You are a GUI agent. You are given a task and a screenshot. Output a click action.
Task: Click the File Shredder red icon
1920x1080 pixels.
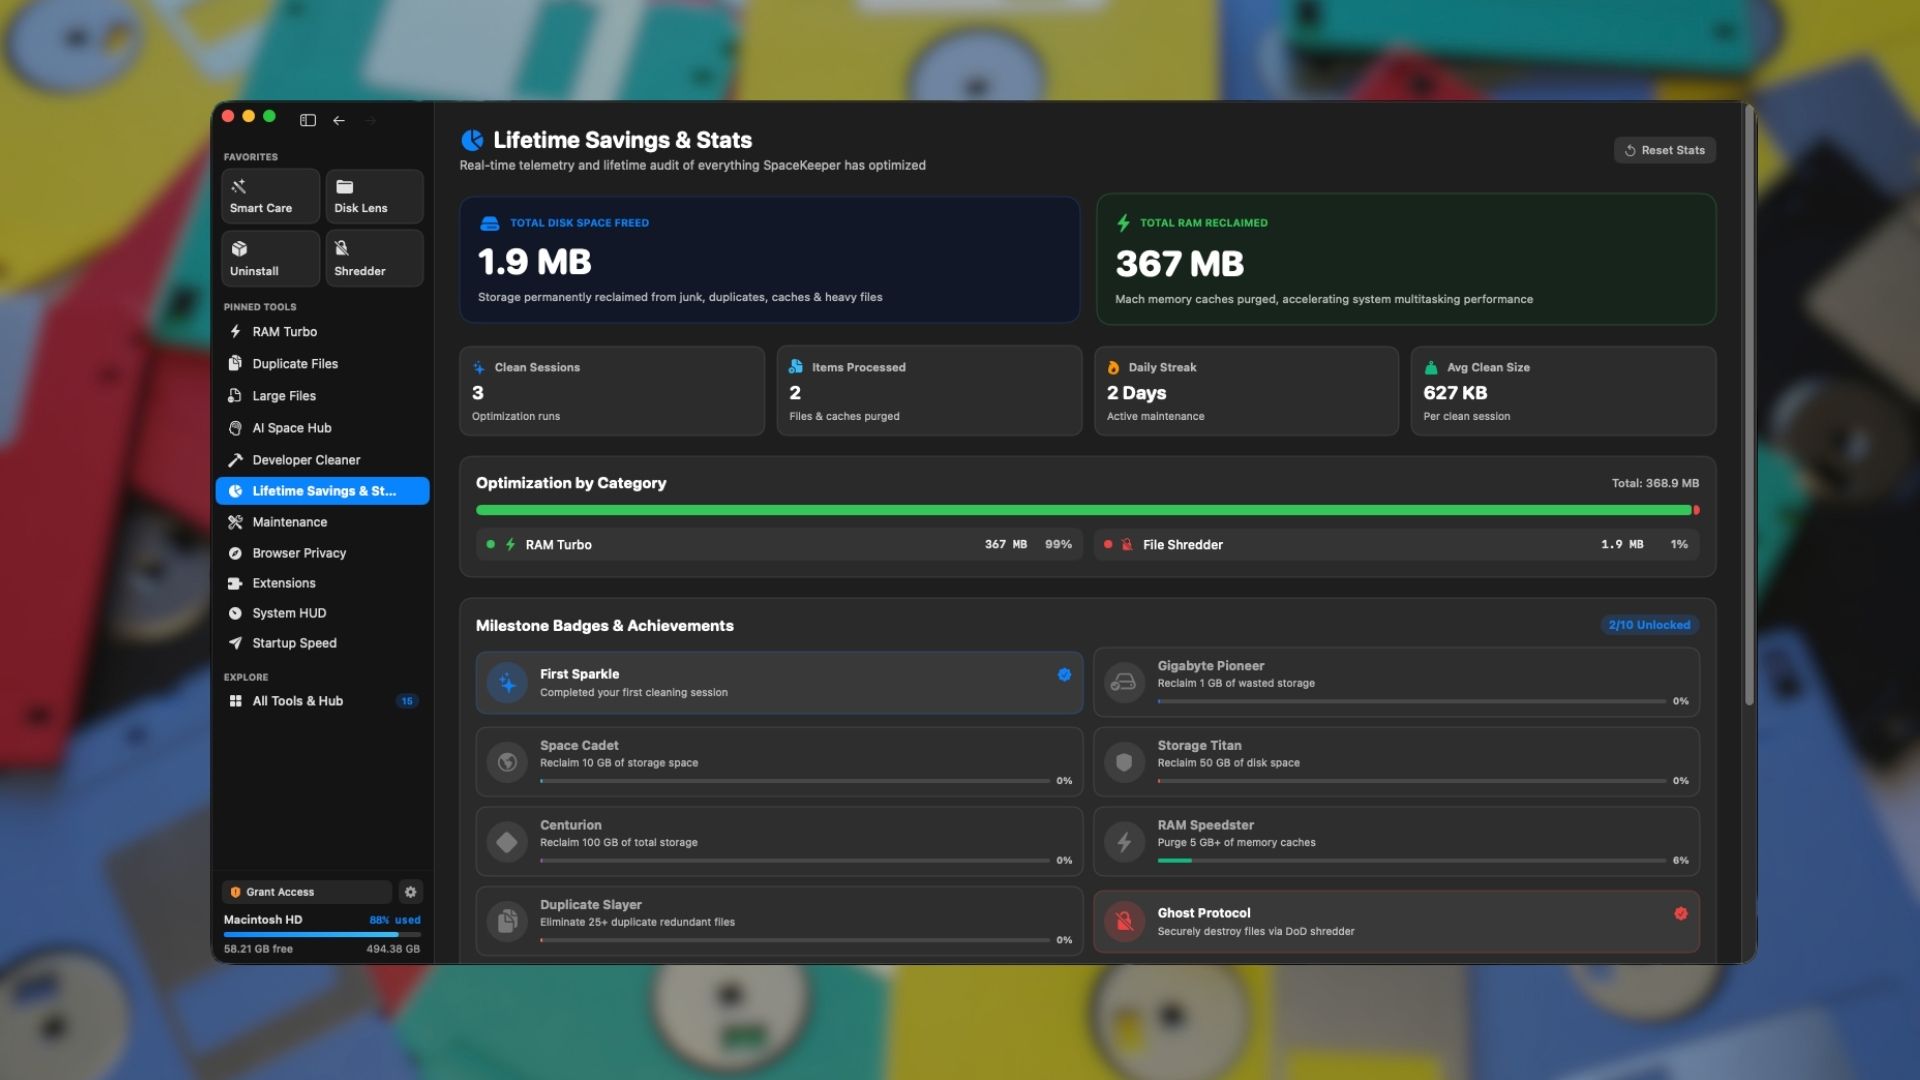point(1127,545)
